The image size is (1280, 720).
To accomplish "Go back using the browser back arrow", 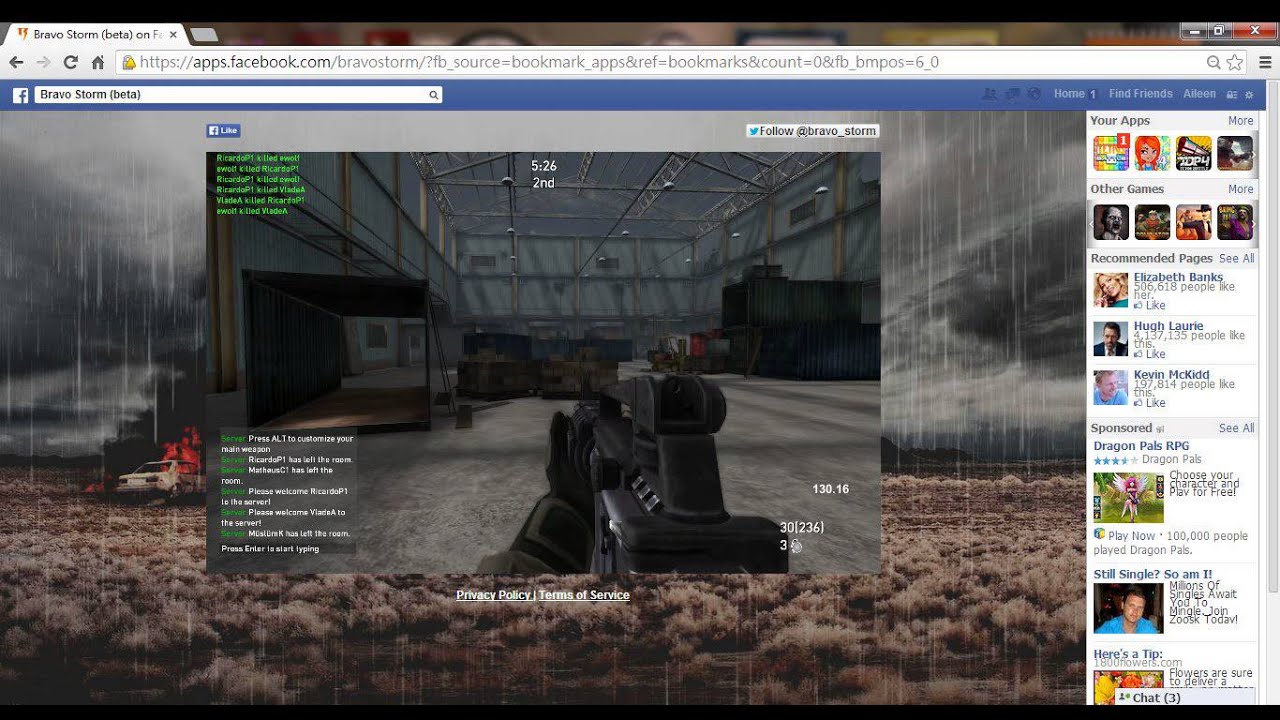I will pos(16,62).
